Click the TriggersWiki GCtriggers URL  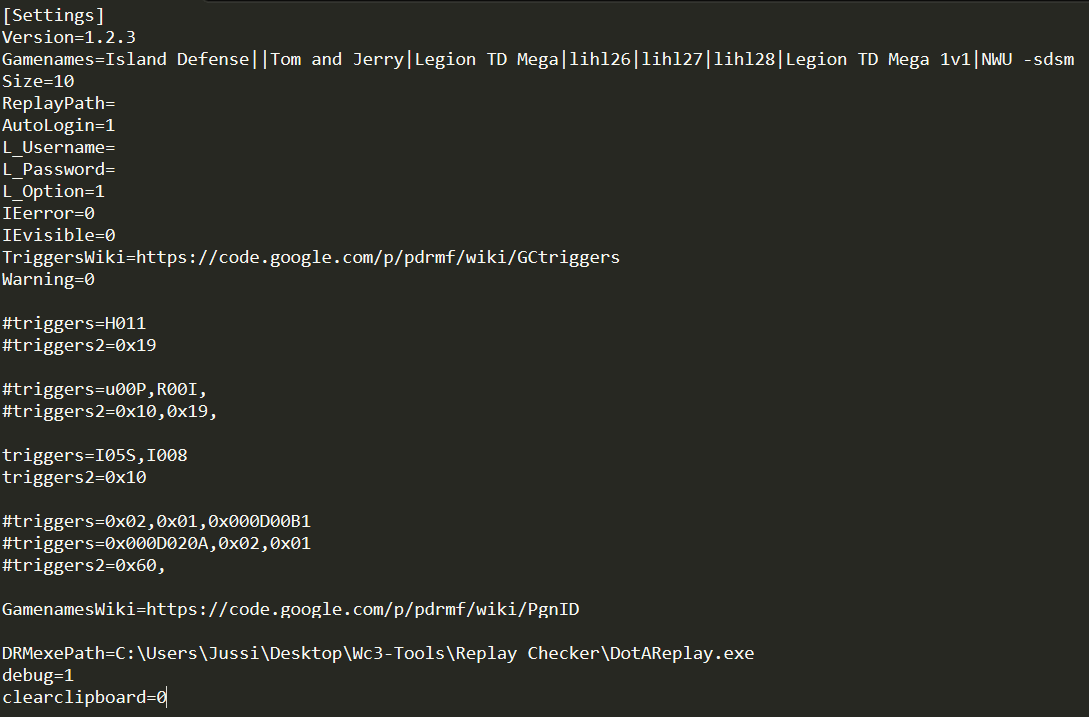[378, 257]
